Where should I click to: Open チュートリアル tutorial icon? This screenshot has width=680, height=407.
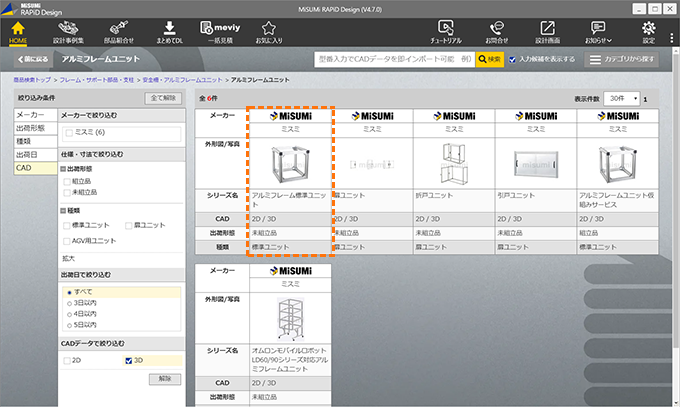coord(447,32)
